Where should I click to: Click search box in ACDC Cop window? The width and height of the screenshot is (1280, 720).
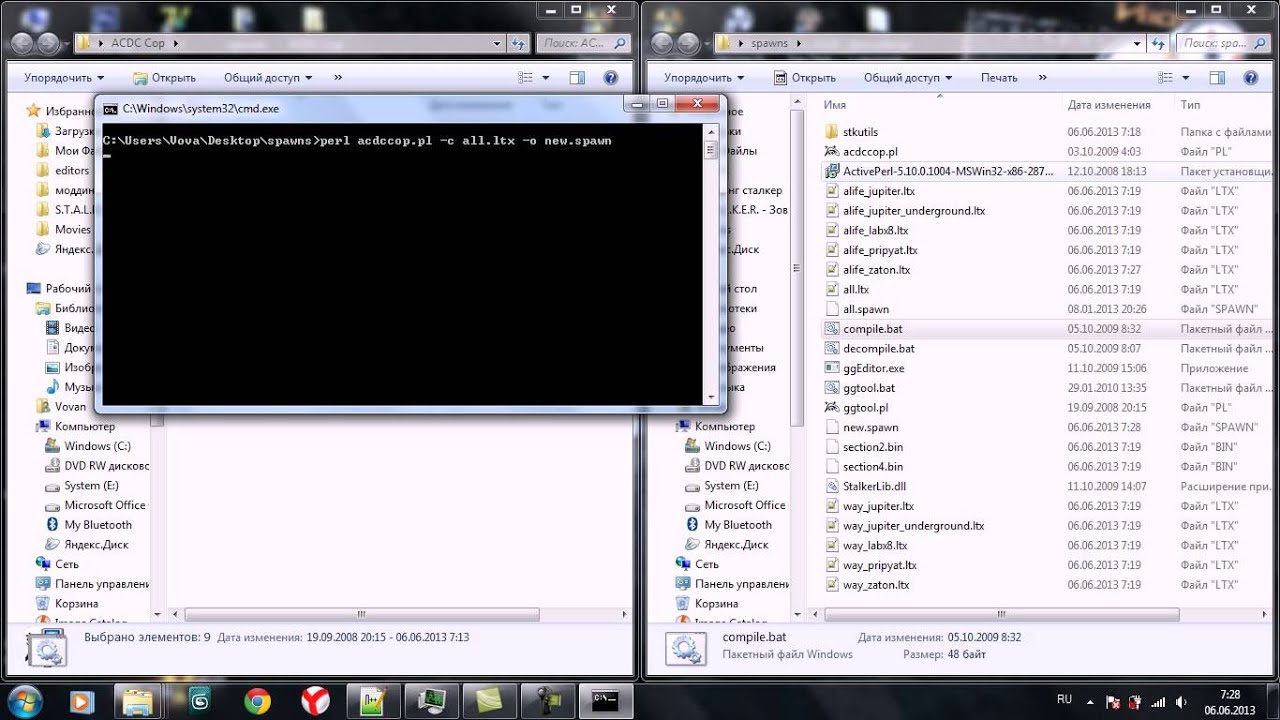tap(584, 44)
